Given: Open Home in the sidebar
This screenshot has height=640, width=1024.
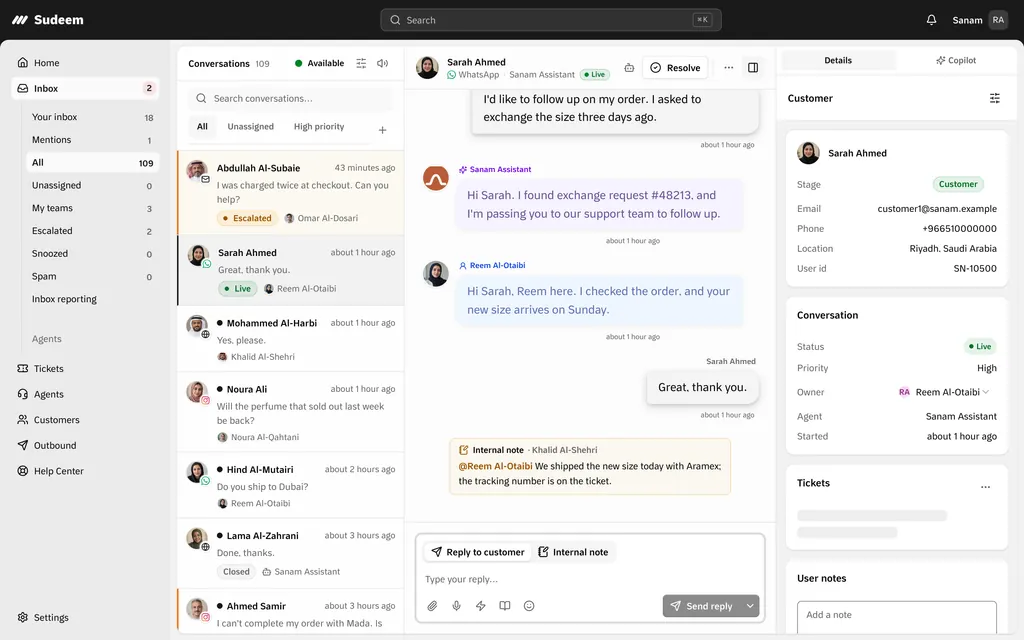Looking at the screenshot, I should tap(85, 63).
